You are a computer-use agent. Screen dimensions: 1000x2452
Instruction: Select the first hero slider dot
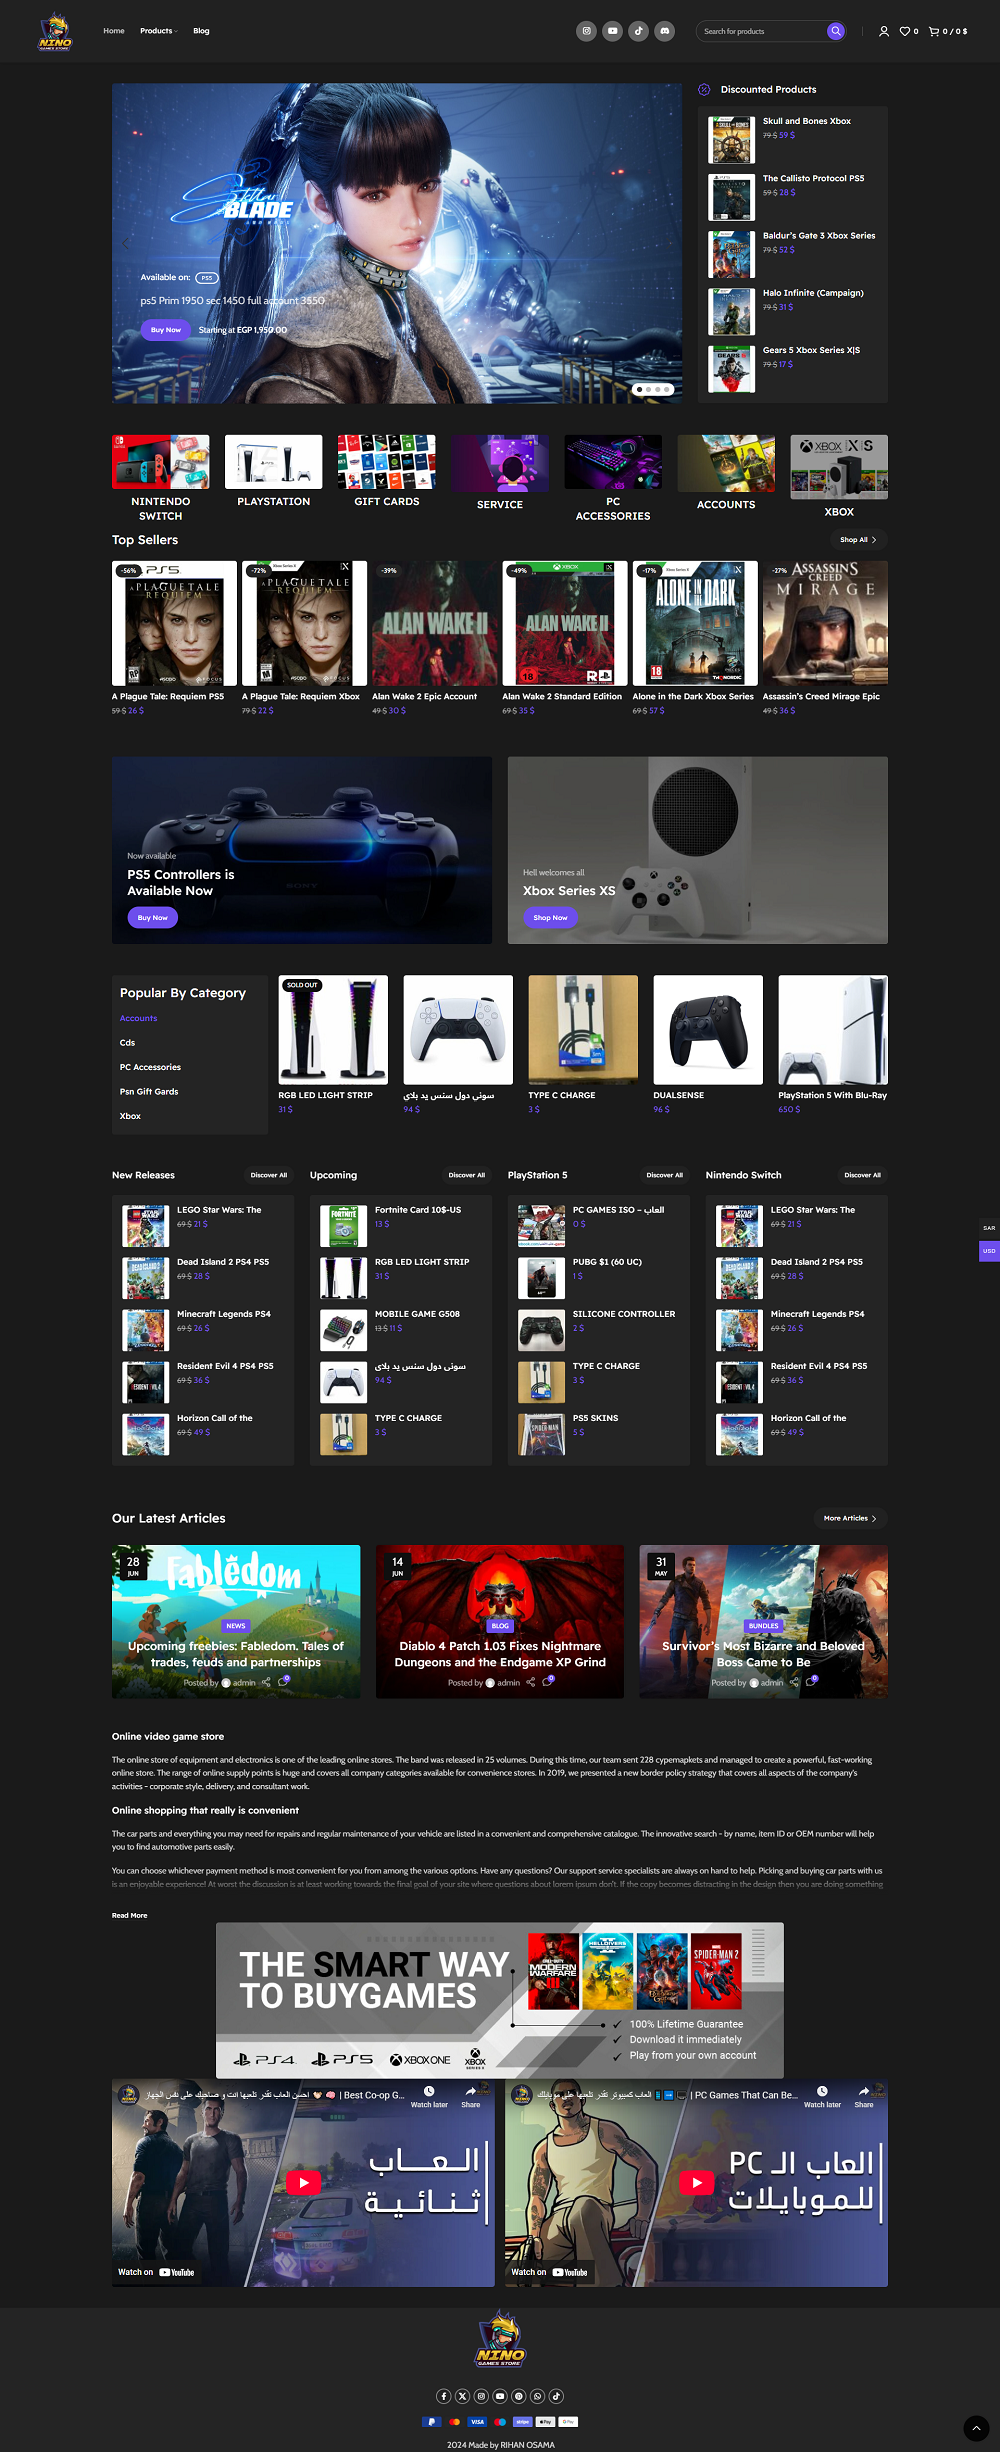pos(639,389)
